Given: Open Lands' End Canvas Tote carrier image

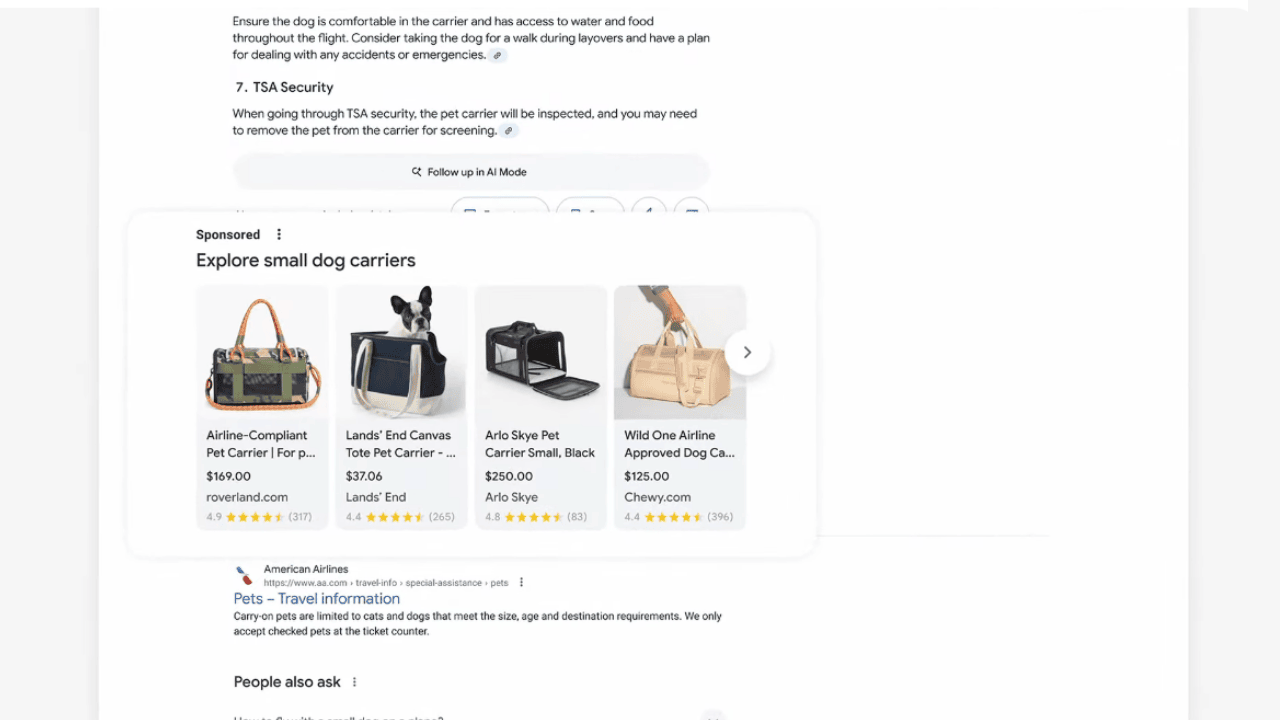Looking at the screenshot, I should (401, 352).
